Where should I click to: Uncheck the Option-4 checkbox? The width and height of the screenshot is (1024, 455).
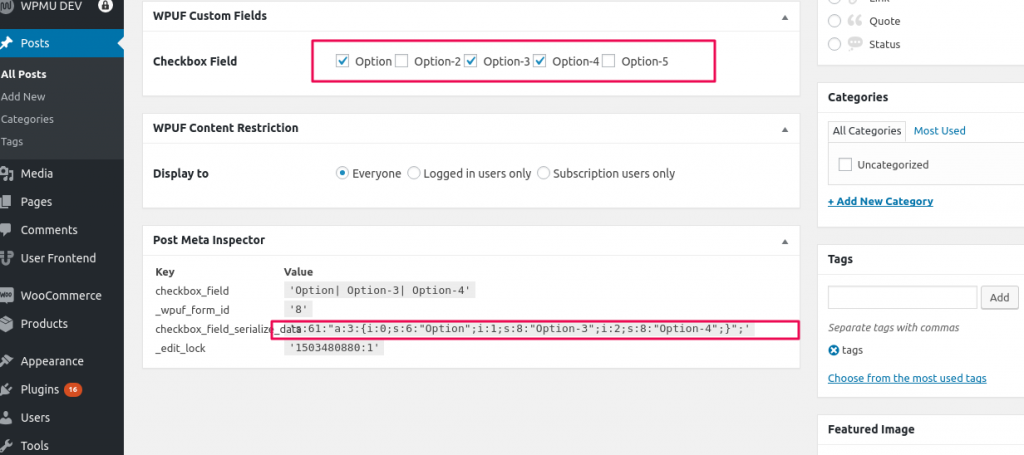point(539,61)
